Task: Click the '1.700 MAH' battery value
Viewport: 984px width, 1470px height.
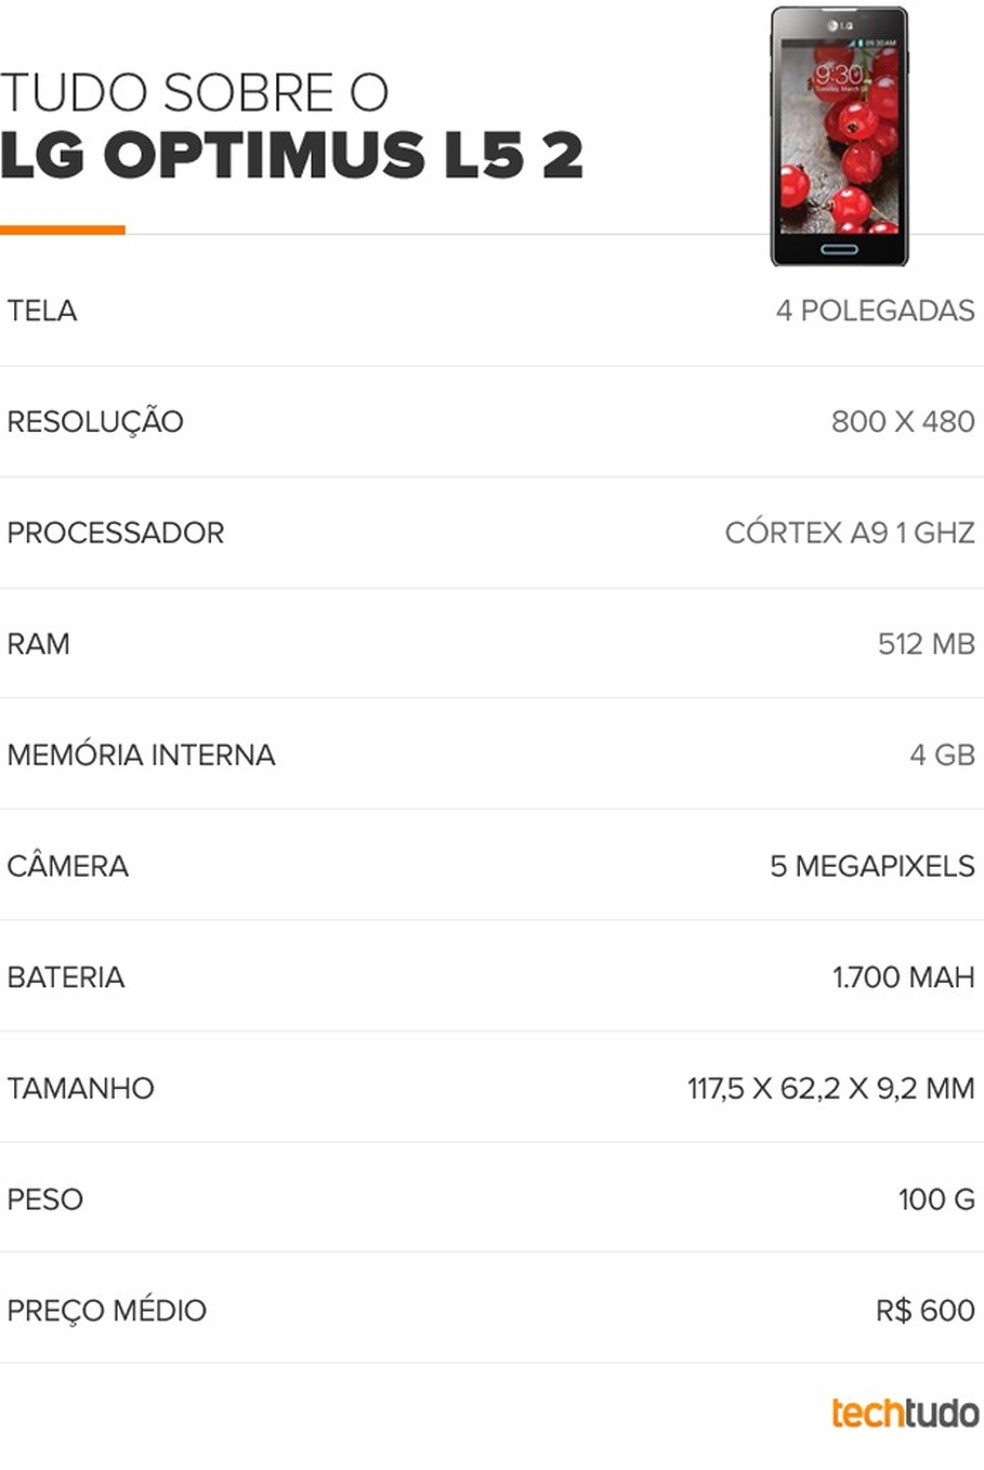Action: [x=902, y=977]
